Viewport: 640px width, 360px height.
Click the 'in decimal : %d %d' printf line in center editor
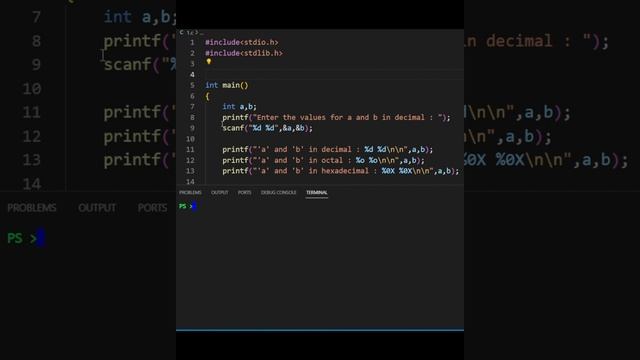pyautogui.click(x=327, y=149)
